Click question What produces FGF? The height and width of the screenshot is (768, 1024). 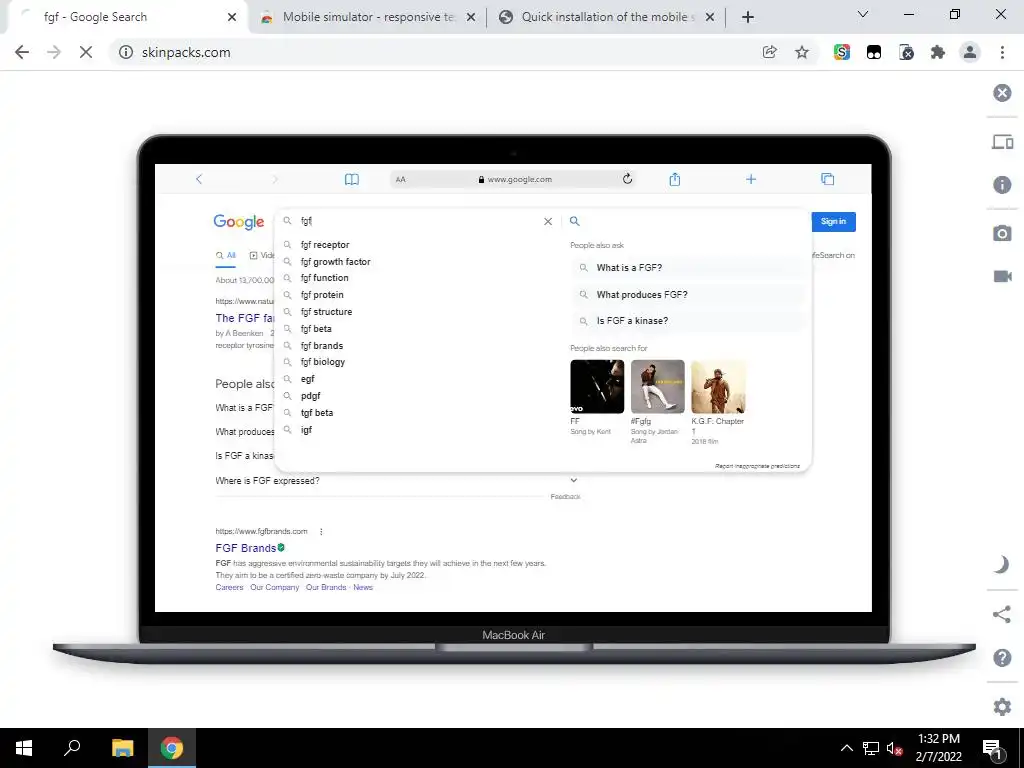[x=688, y=295]
